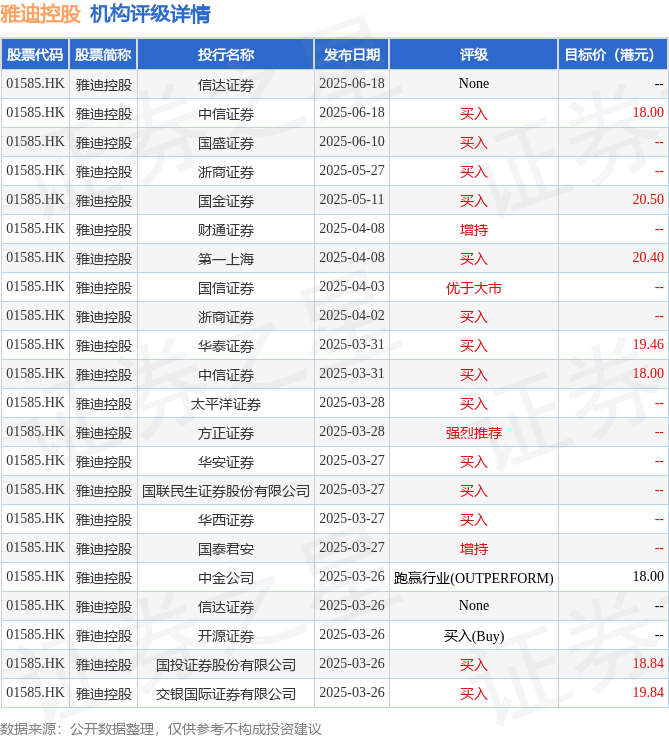Click 买入 rating in 国盛证券 row
This screenshot has width=669, height=738.
point(474,143)
